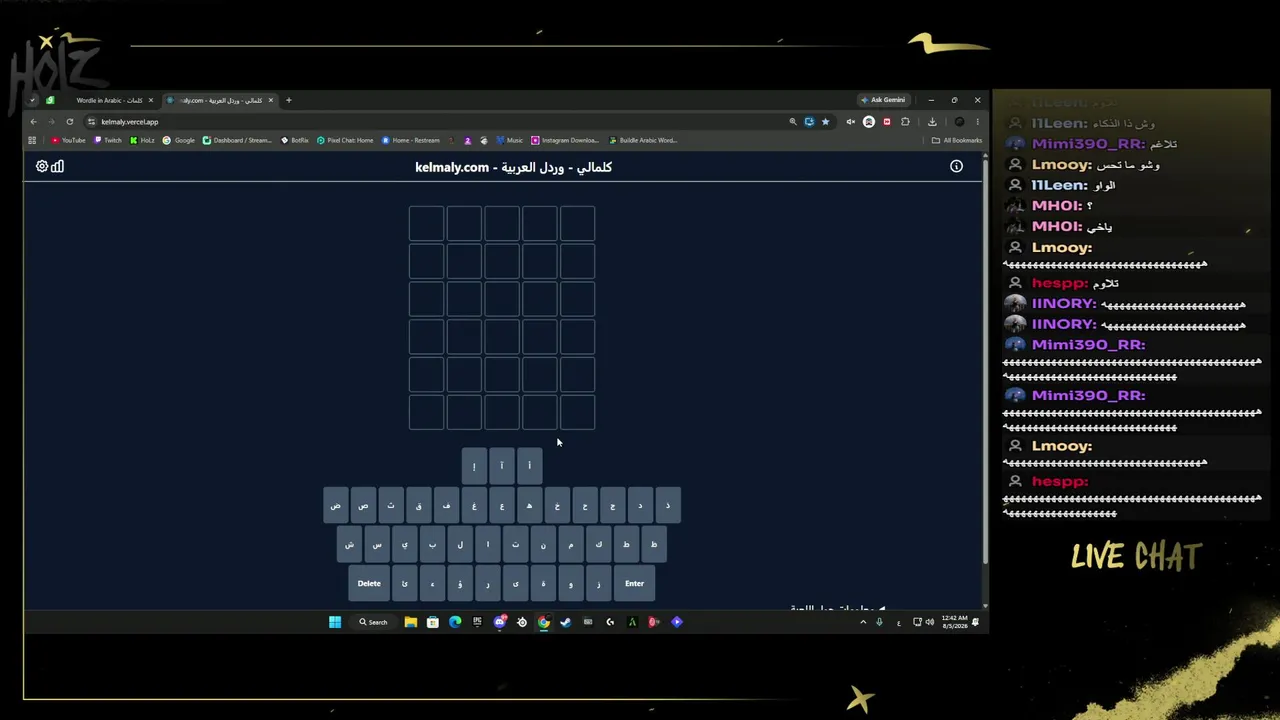Open the YouTube bookmark

[69, 140]
